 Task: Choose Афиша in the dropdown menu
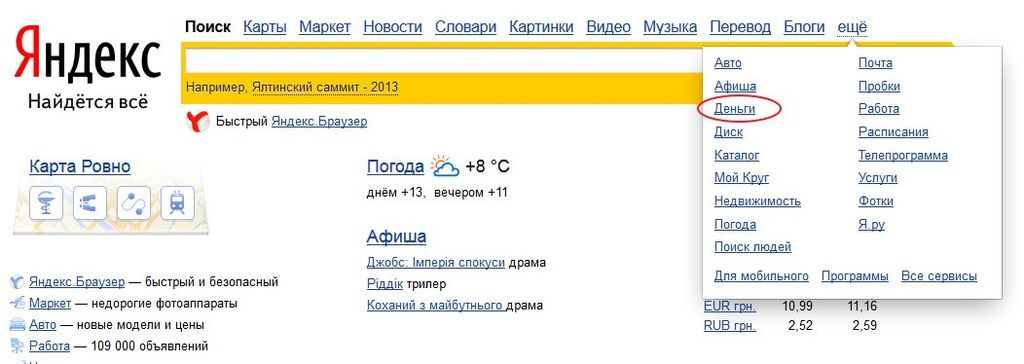click(735, 86)
